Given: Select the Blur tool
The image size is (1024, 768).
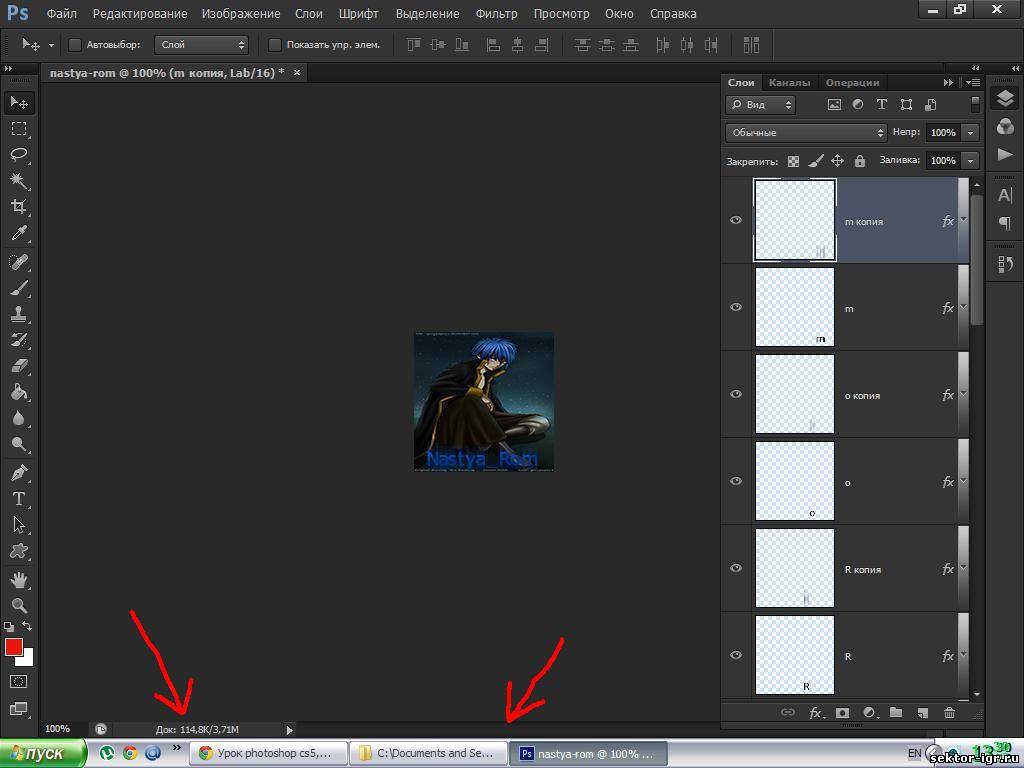Looking at the screenshot, I should point(19,418).
